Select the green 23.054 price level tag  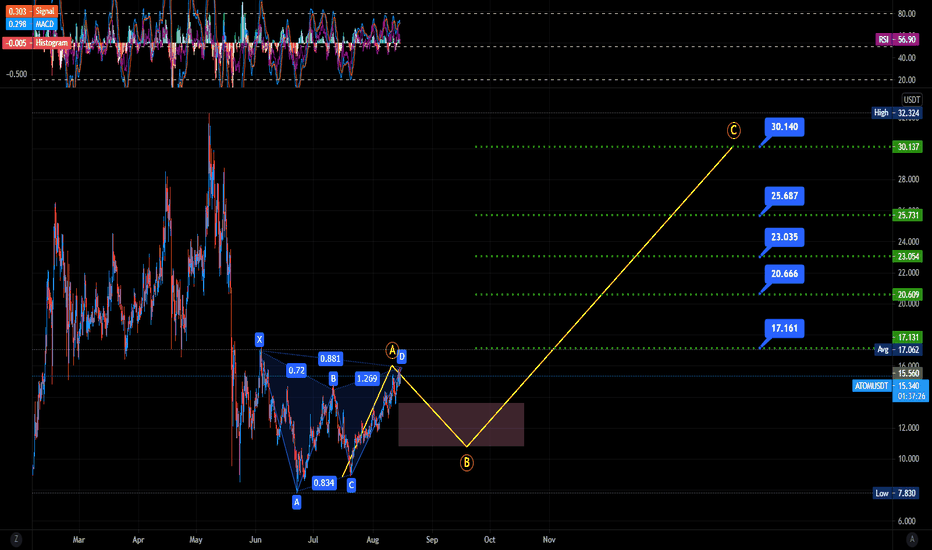[x=908, y=256]
